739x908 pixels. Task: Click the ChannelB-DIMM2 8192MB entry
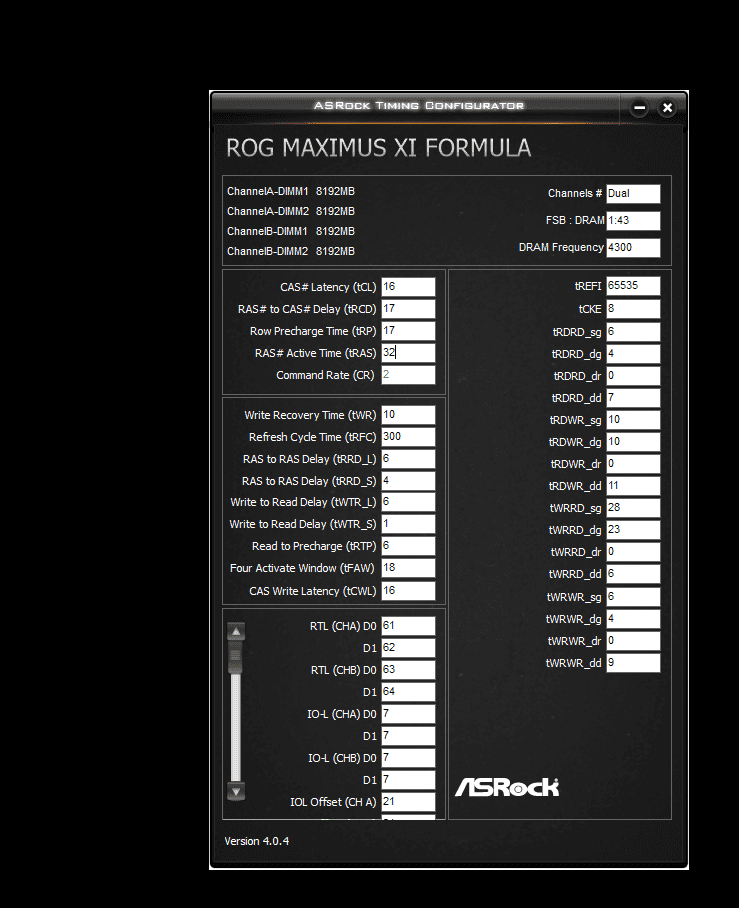tap(291, 251)
